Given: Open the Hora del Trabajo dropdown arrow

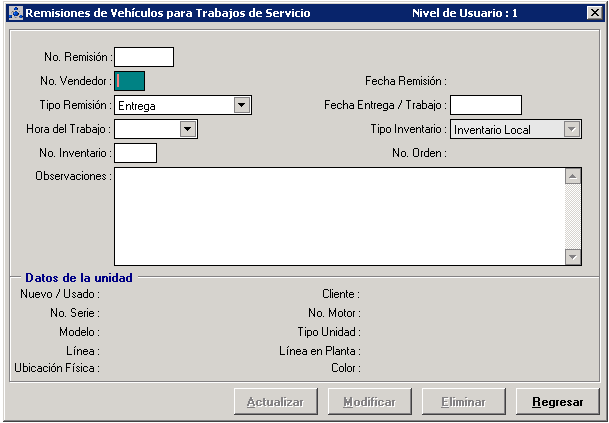Looking at the screenshot, I should [x=187, y=129].
